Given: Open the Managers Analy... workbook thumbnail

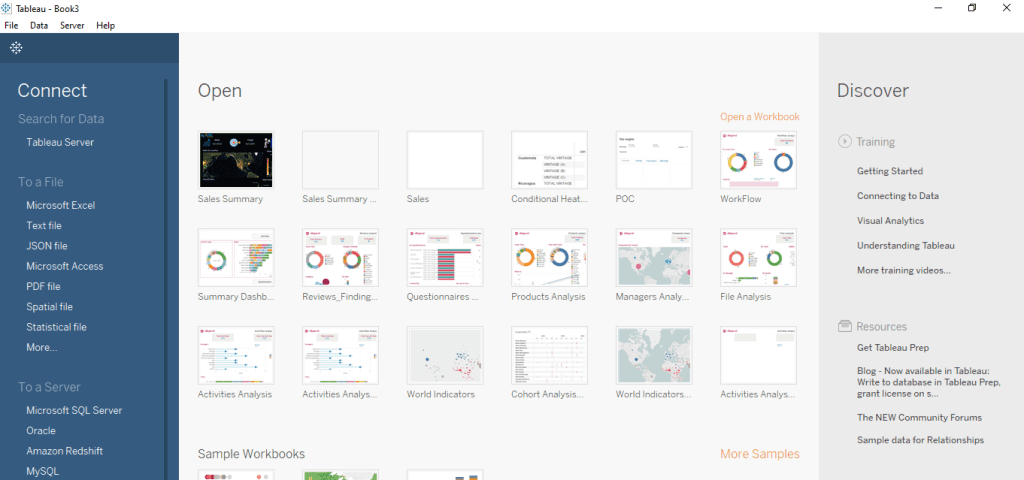Looking at the screenshot, I should [x=654, y=257].
